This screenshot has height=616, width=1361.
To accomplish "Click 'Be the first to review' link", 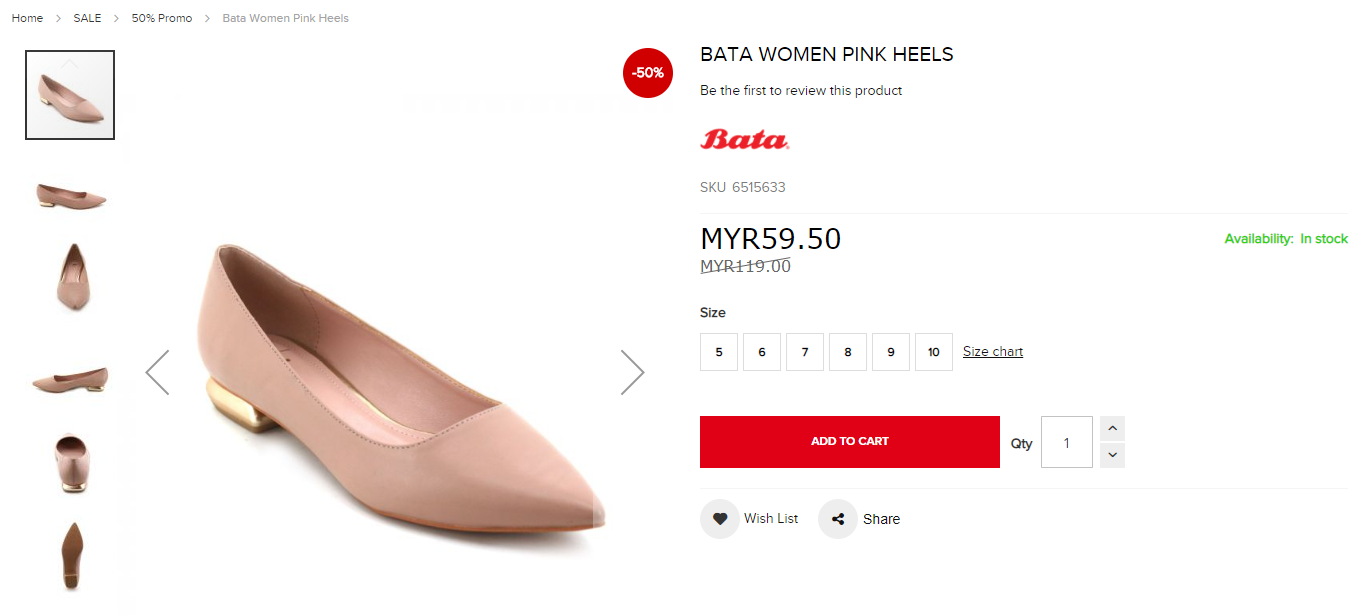I will tap(801, 90).
